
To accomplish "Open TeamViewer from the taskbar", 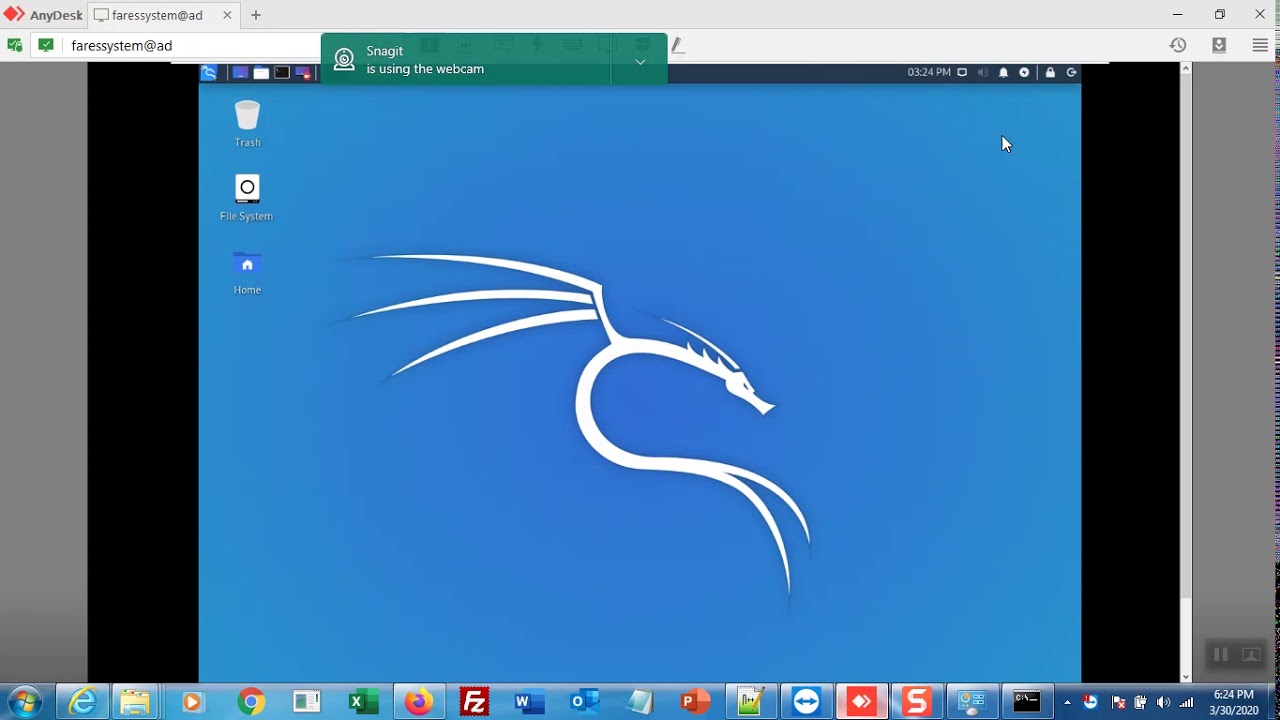I will pos(806,702).
